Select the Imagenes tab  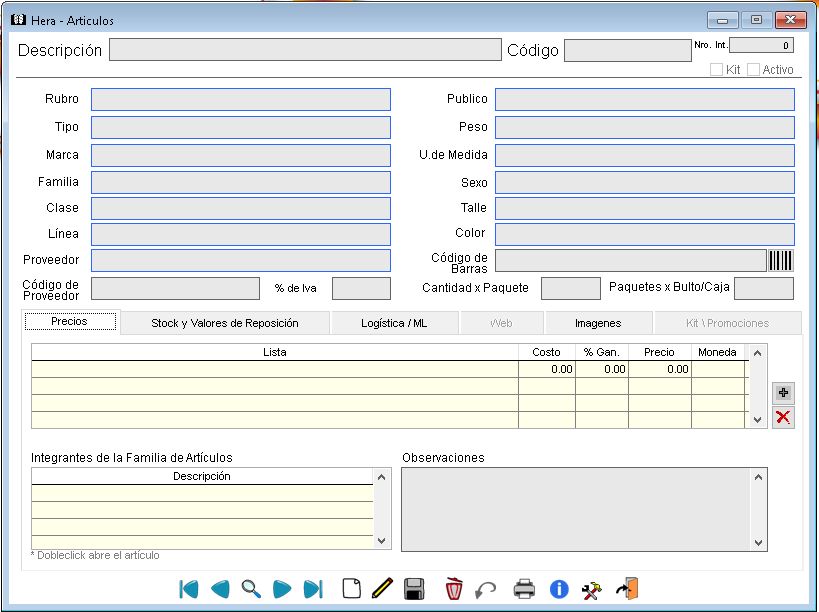[598, 323]
